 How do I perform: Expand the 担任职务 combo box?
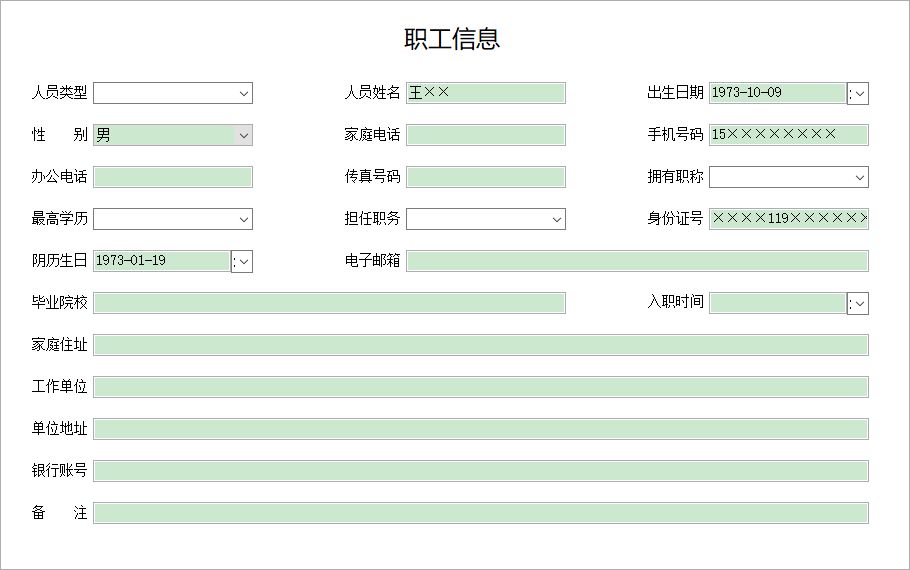(x=557, y=219)
